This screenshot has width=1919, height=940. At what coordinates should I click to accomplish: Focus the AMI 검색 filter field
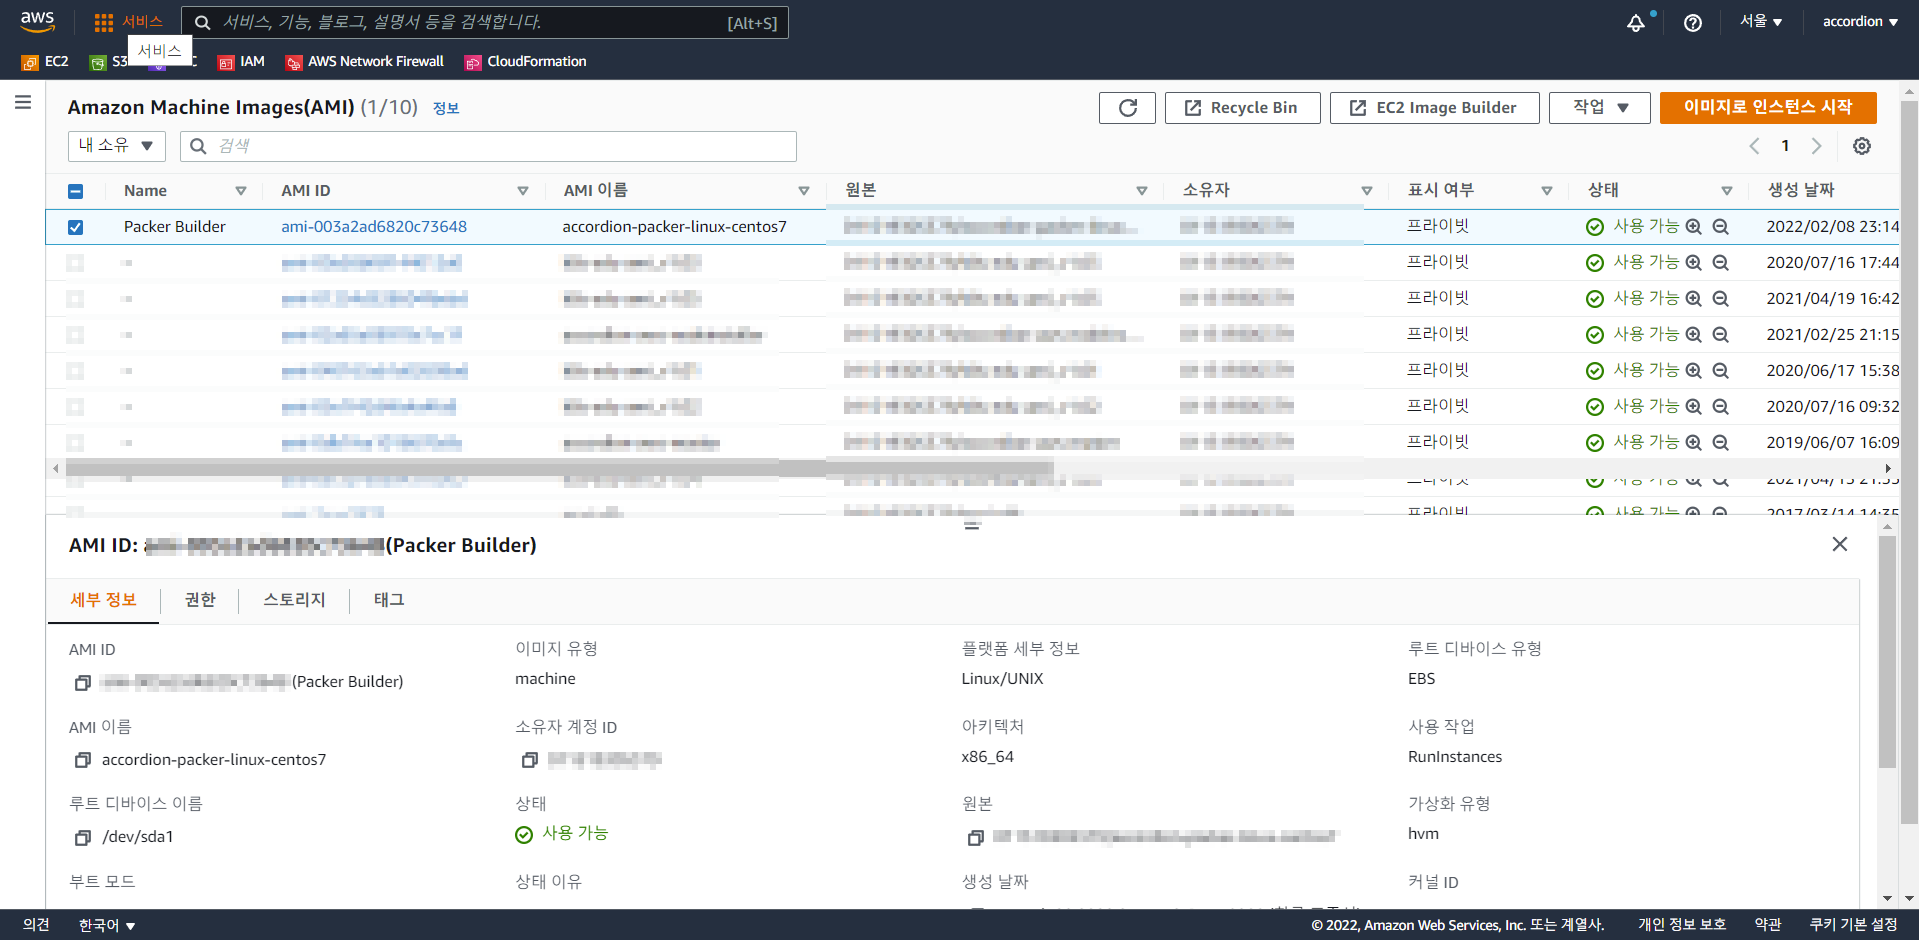[x=488, y=146]
